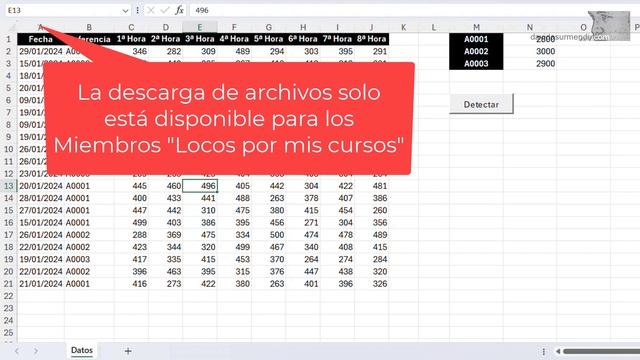Click cell C16 with value 499
Viewport: 640px width, 360px height.
point(131,222)
